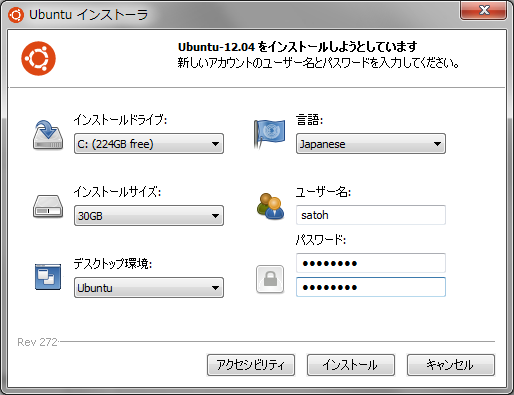The width and height of the screenshot is (514, 395).
Task: Click the username field containing satoh
Action: pyautogui.click(x=371, y=215)
